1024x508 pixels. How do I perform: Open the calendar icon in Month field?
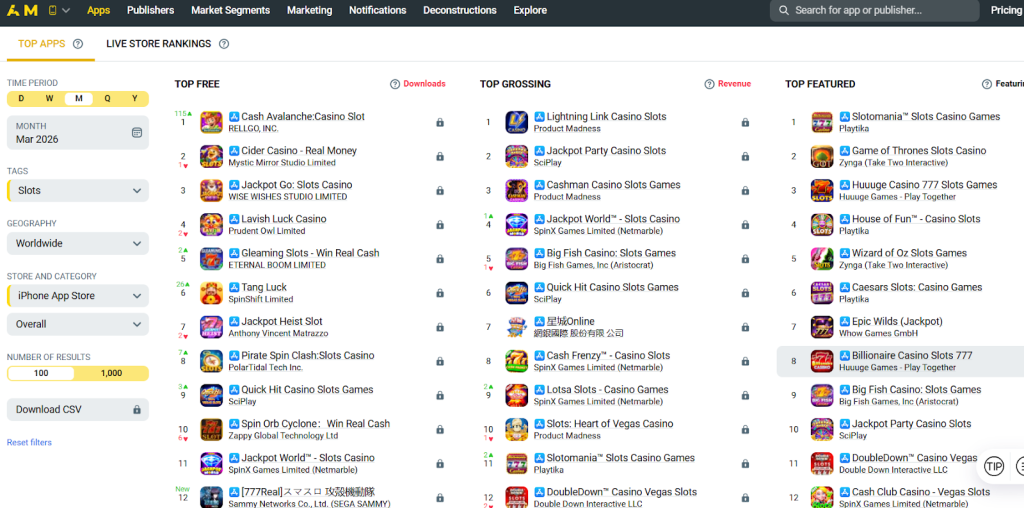coord(136,133)
